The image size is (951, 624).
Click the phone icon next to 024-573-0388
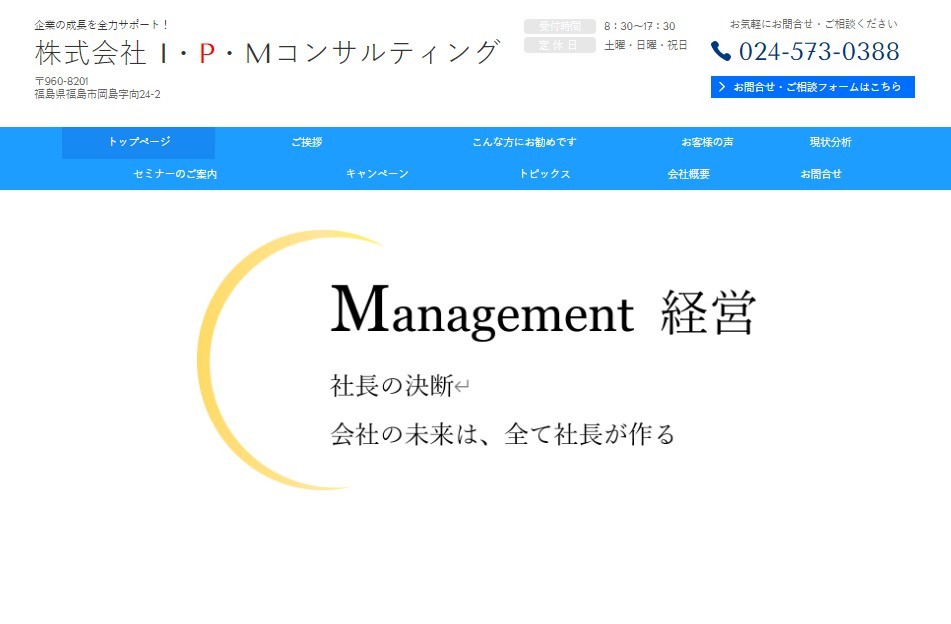[722, 51]
